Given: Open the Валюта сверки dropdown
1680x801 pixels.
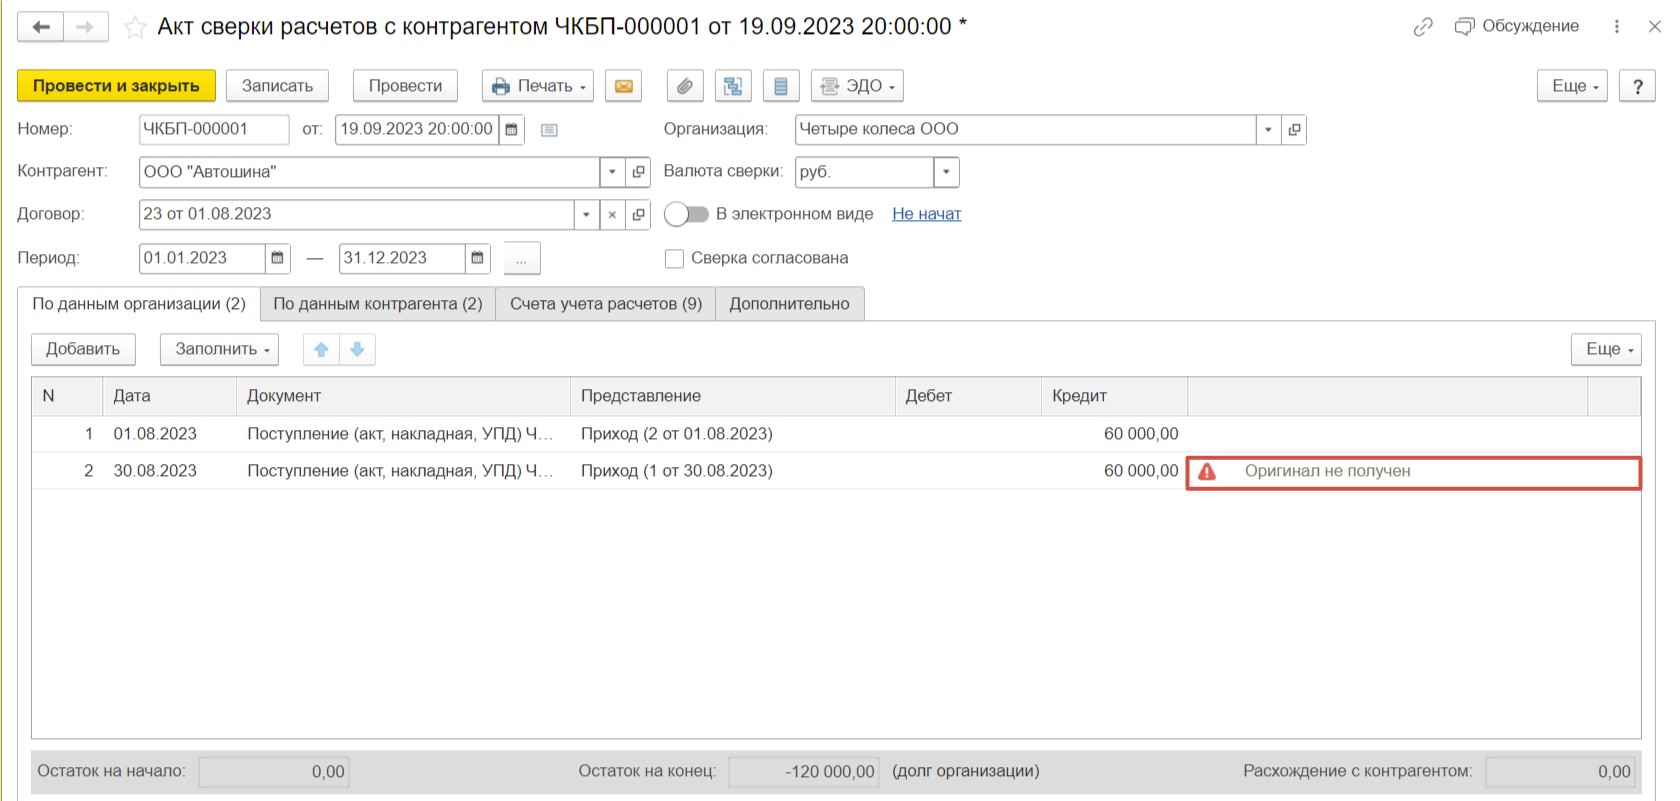Looking at the screenshot, I should 946,172.
